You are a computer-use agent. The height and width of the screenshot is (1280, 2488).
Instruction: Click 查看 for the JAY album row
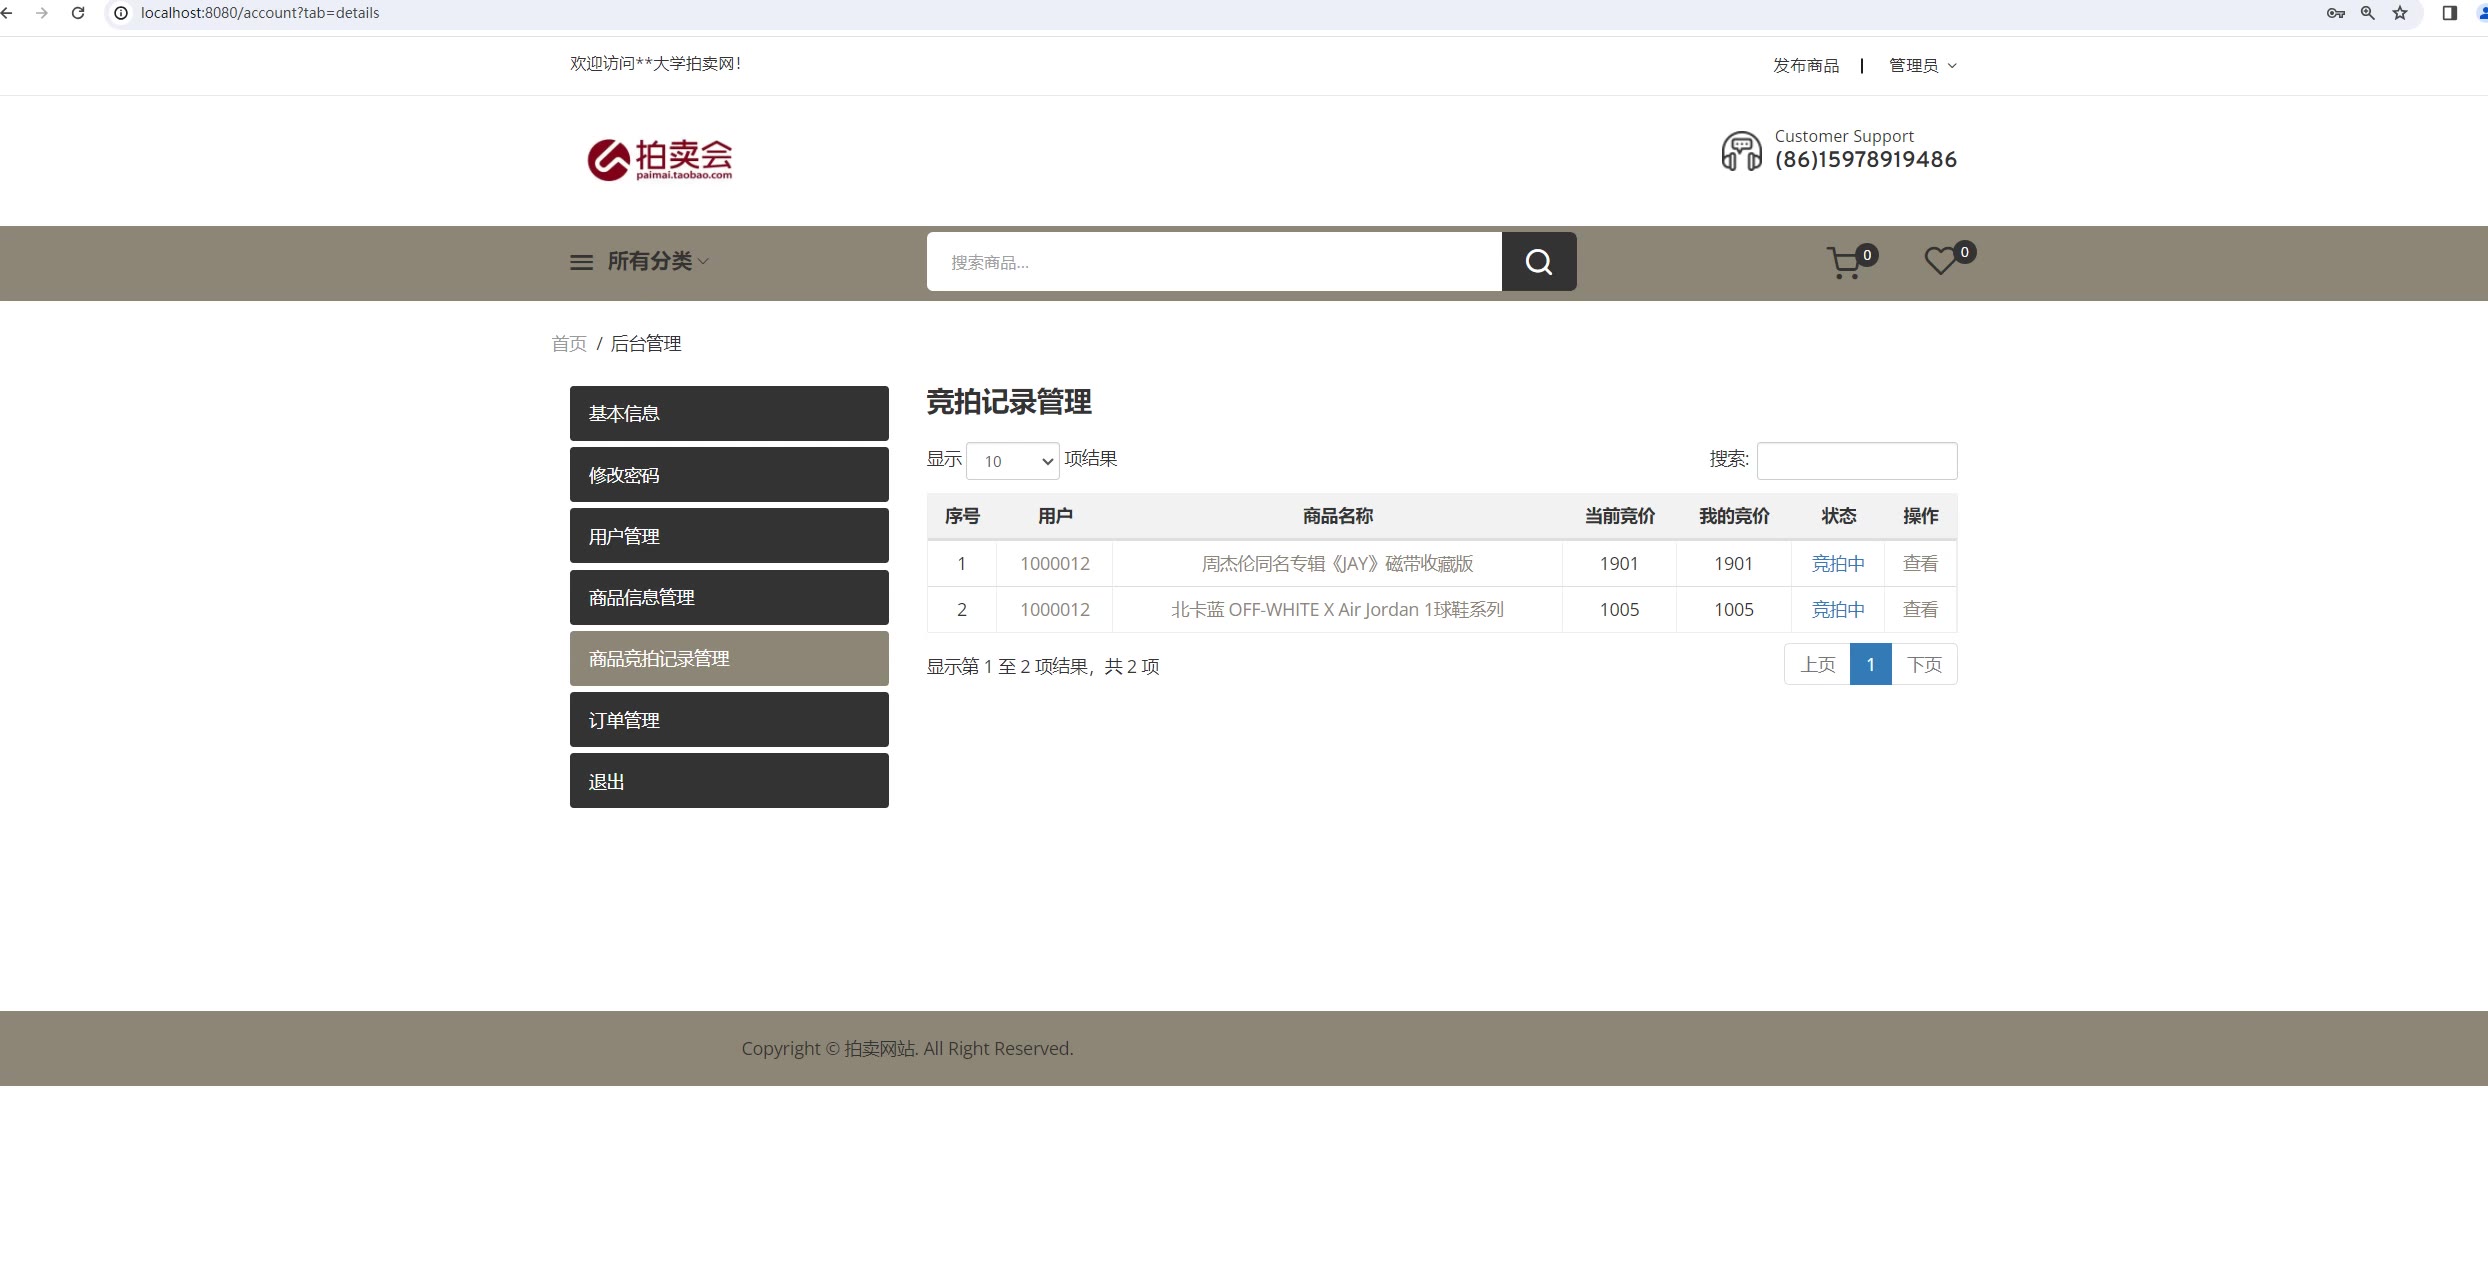(x=1920, y=564)
